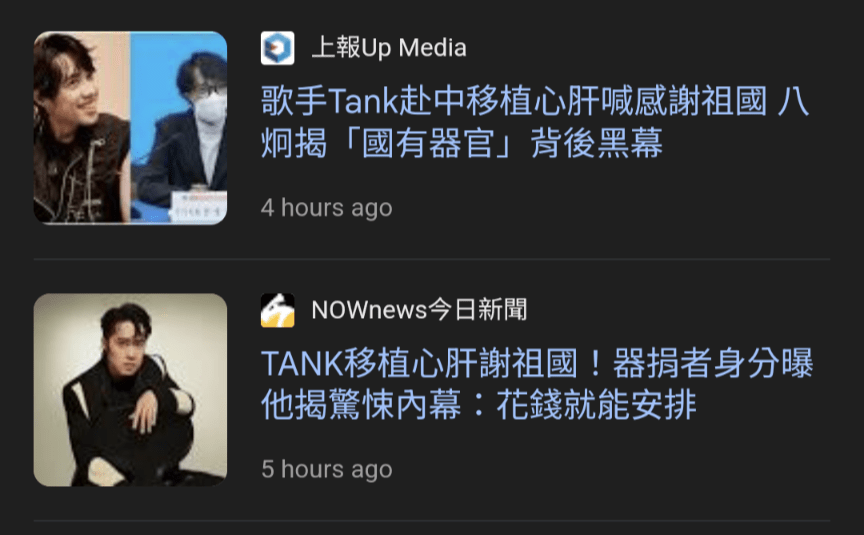Screen dimensions: 864x535
Task: Open headline starting 歌手Tank赴中移植心肝
Action: tap(534, 122)
